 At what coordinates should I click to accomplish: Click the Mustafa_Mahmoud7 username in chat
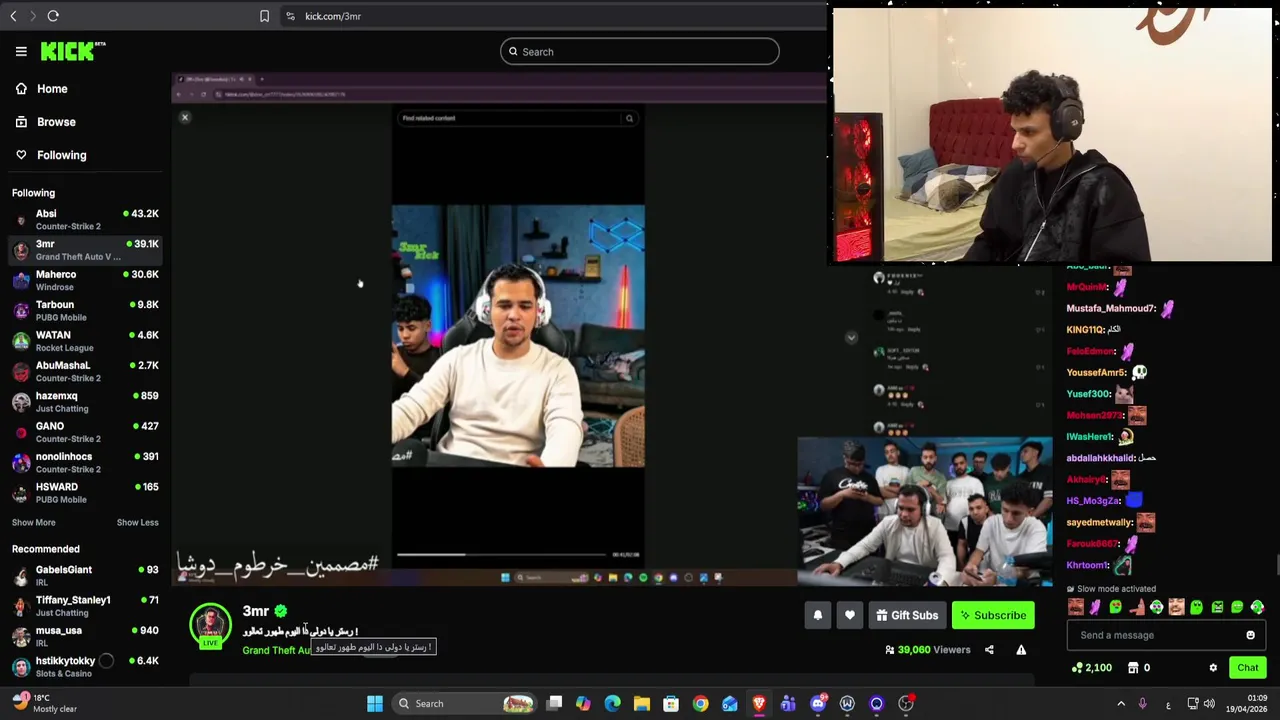point(1111,308)
